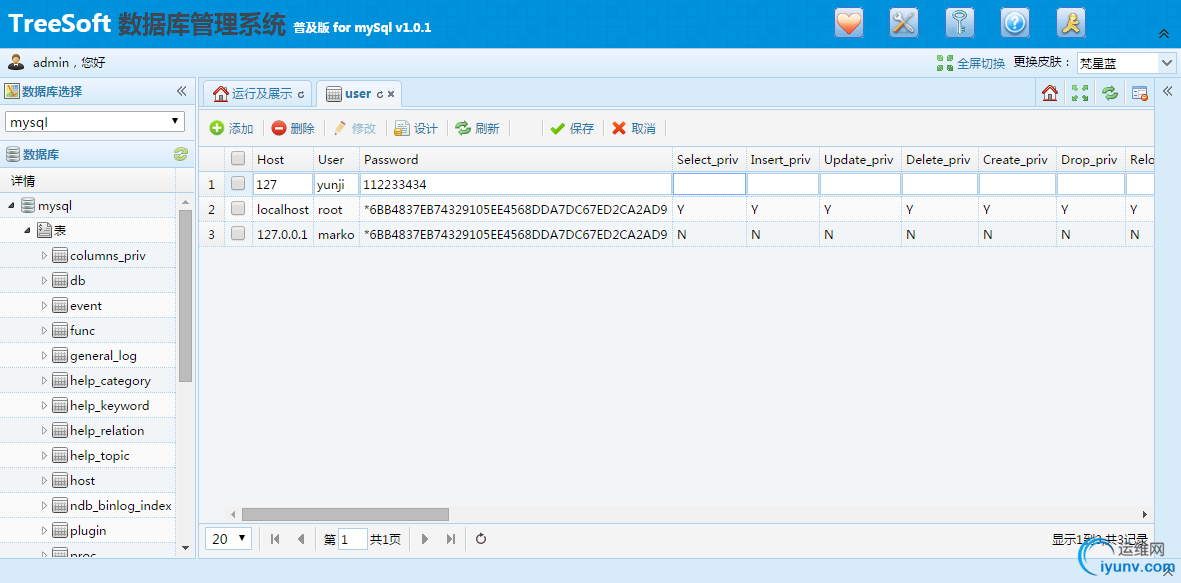Click the 刷新 refresh toolbar button

pyautogui.click(x=478, y=128)
